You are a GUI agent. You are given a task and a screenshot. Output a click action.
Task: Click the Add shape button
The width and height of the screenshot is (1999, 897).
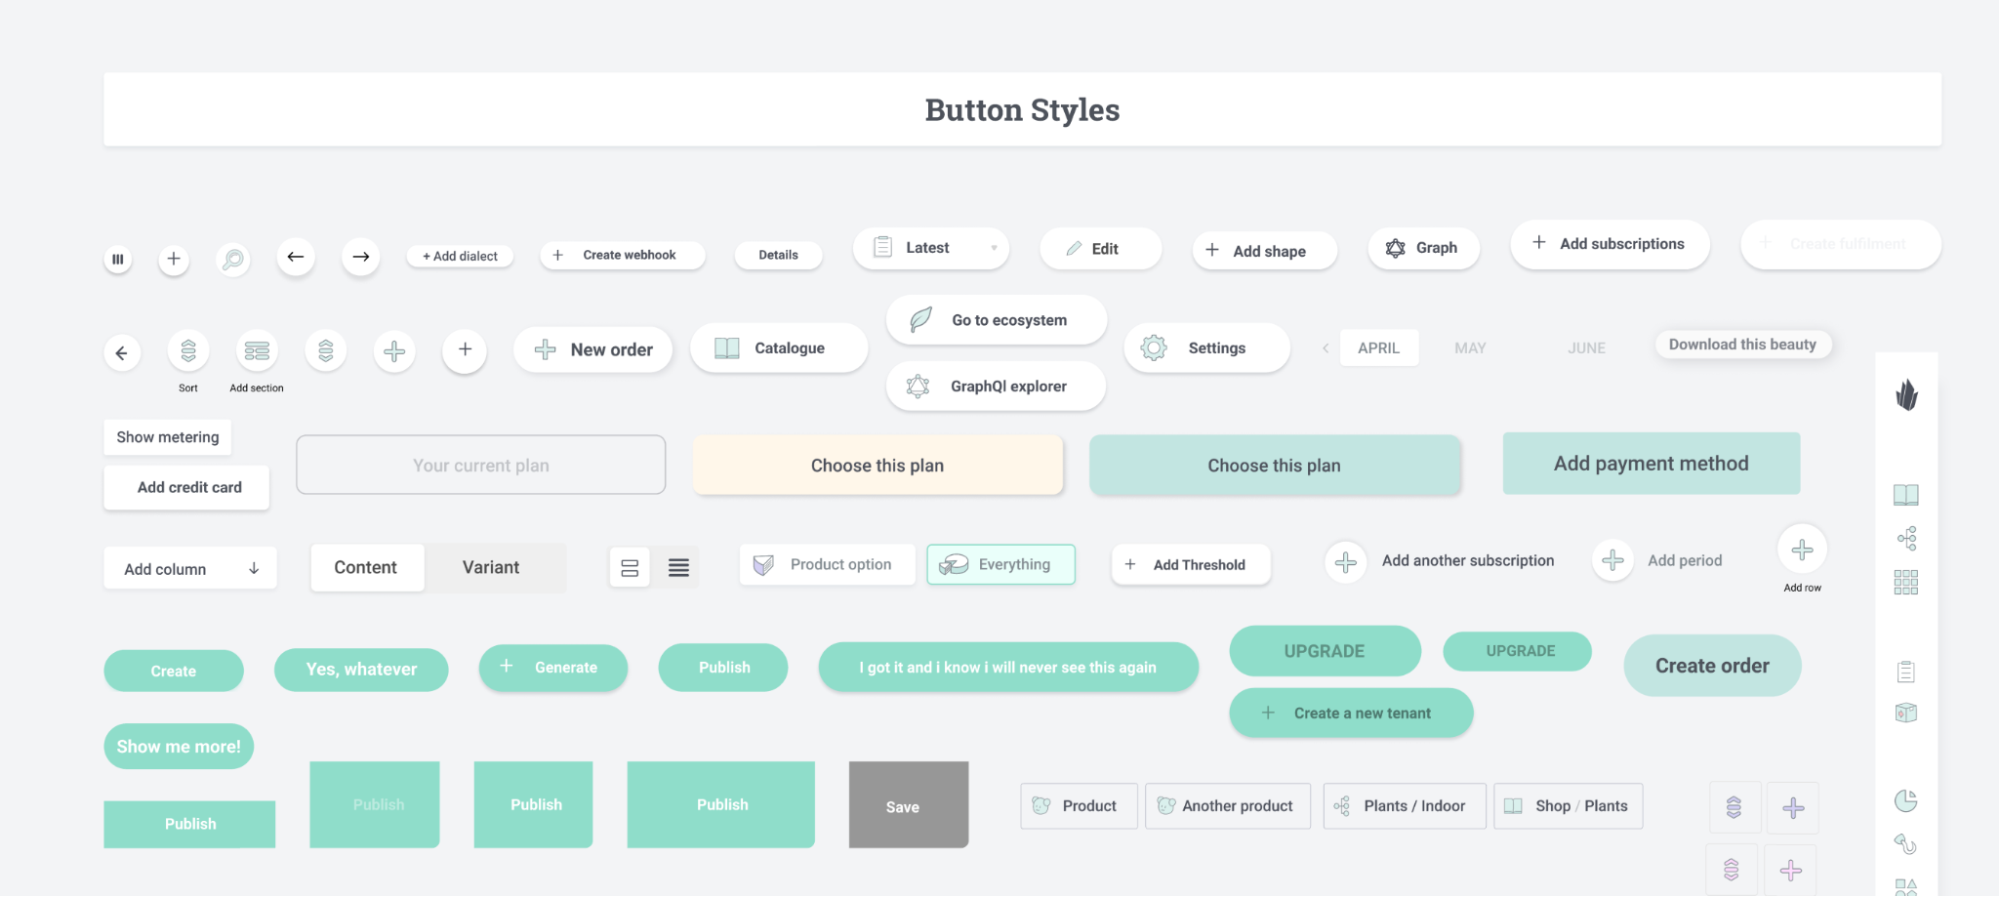tap(1264, 250)
